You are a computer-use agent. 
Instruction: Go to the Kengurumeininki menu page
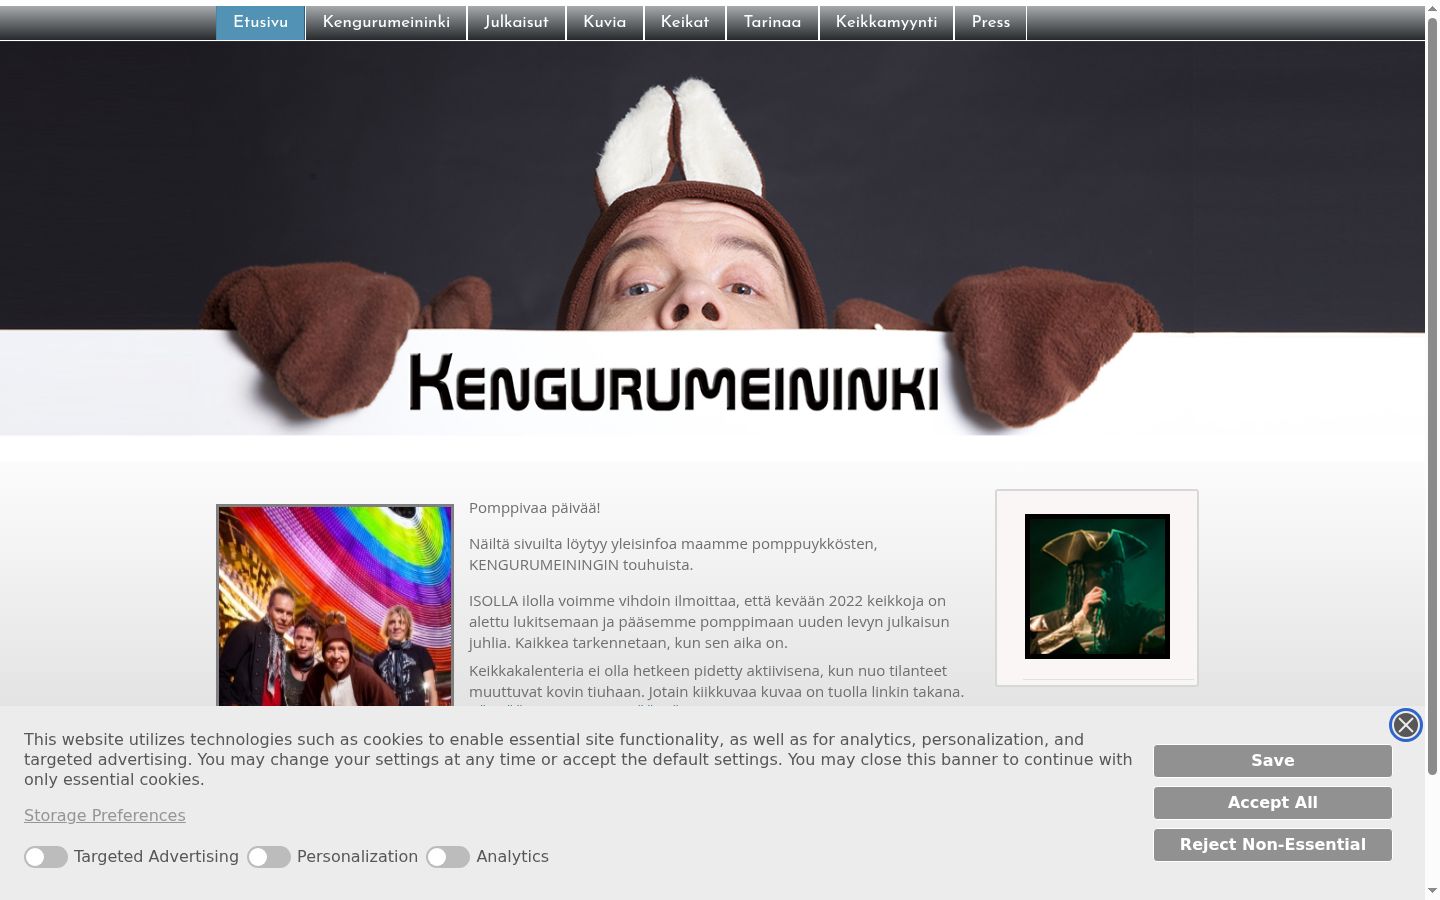[x=386, y=22]
